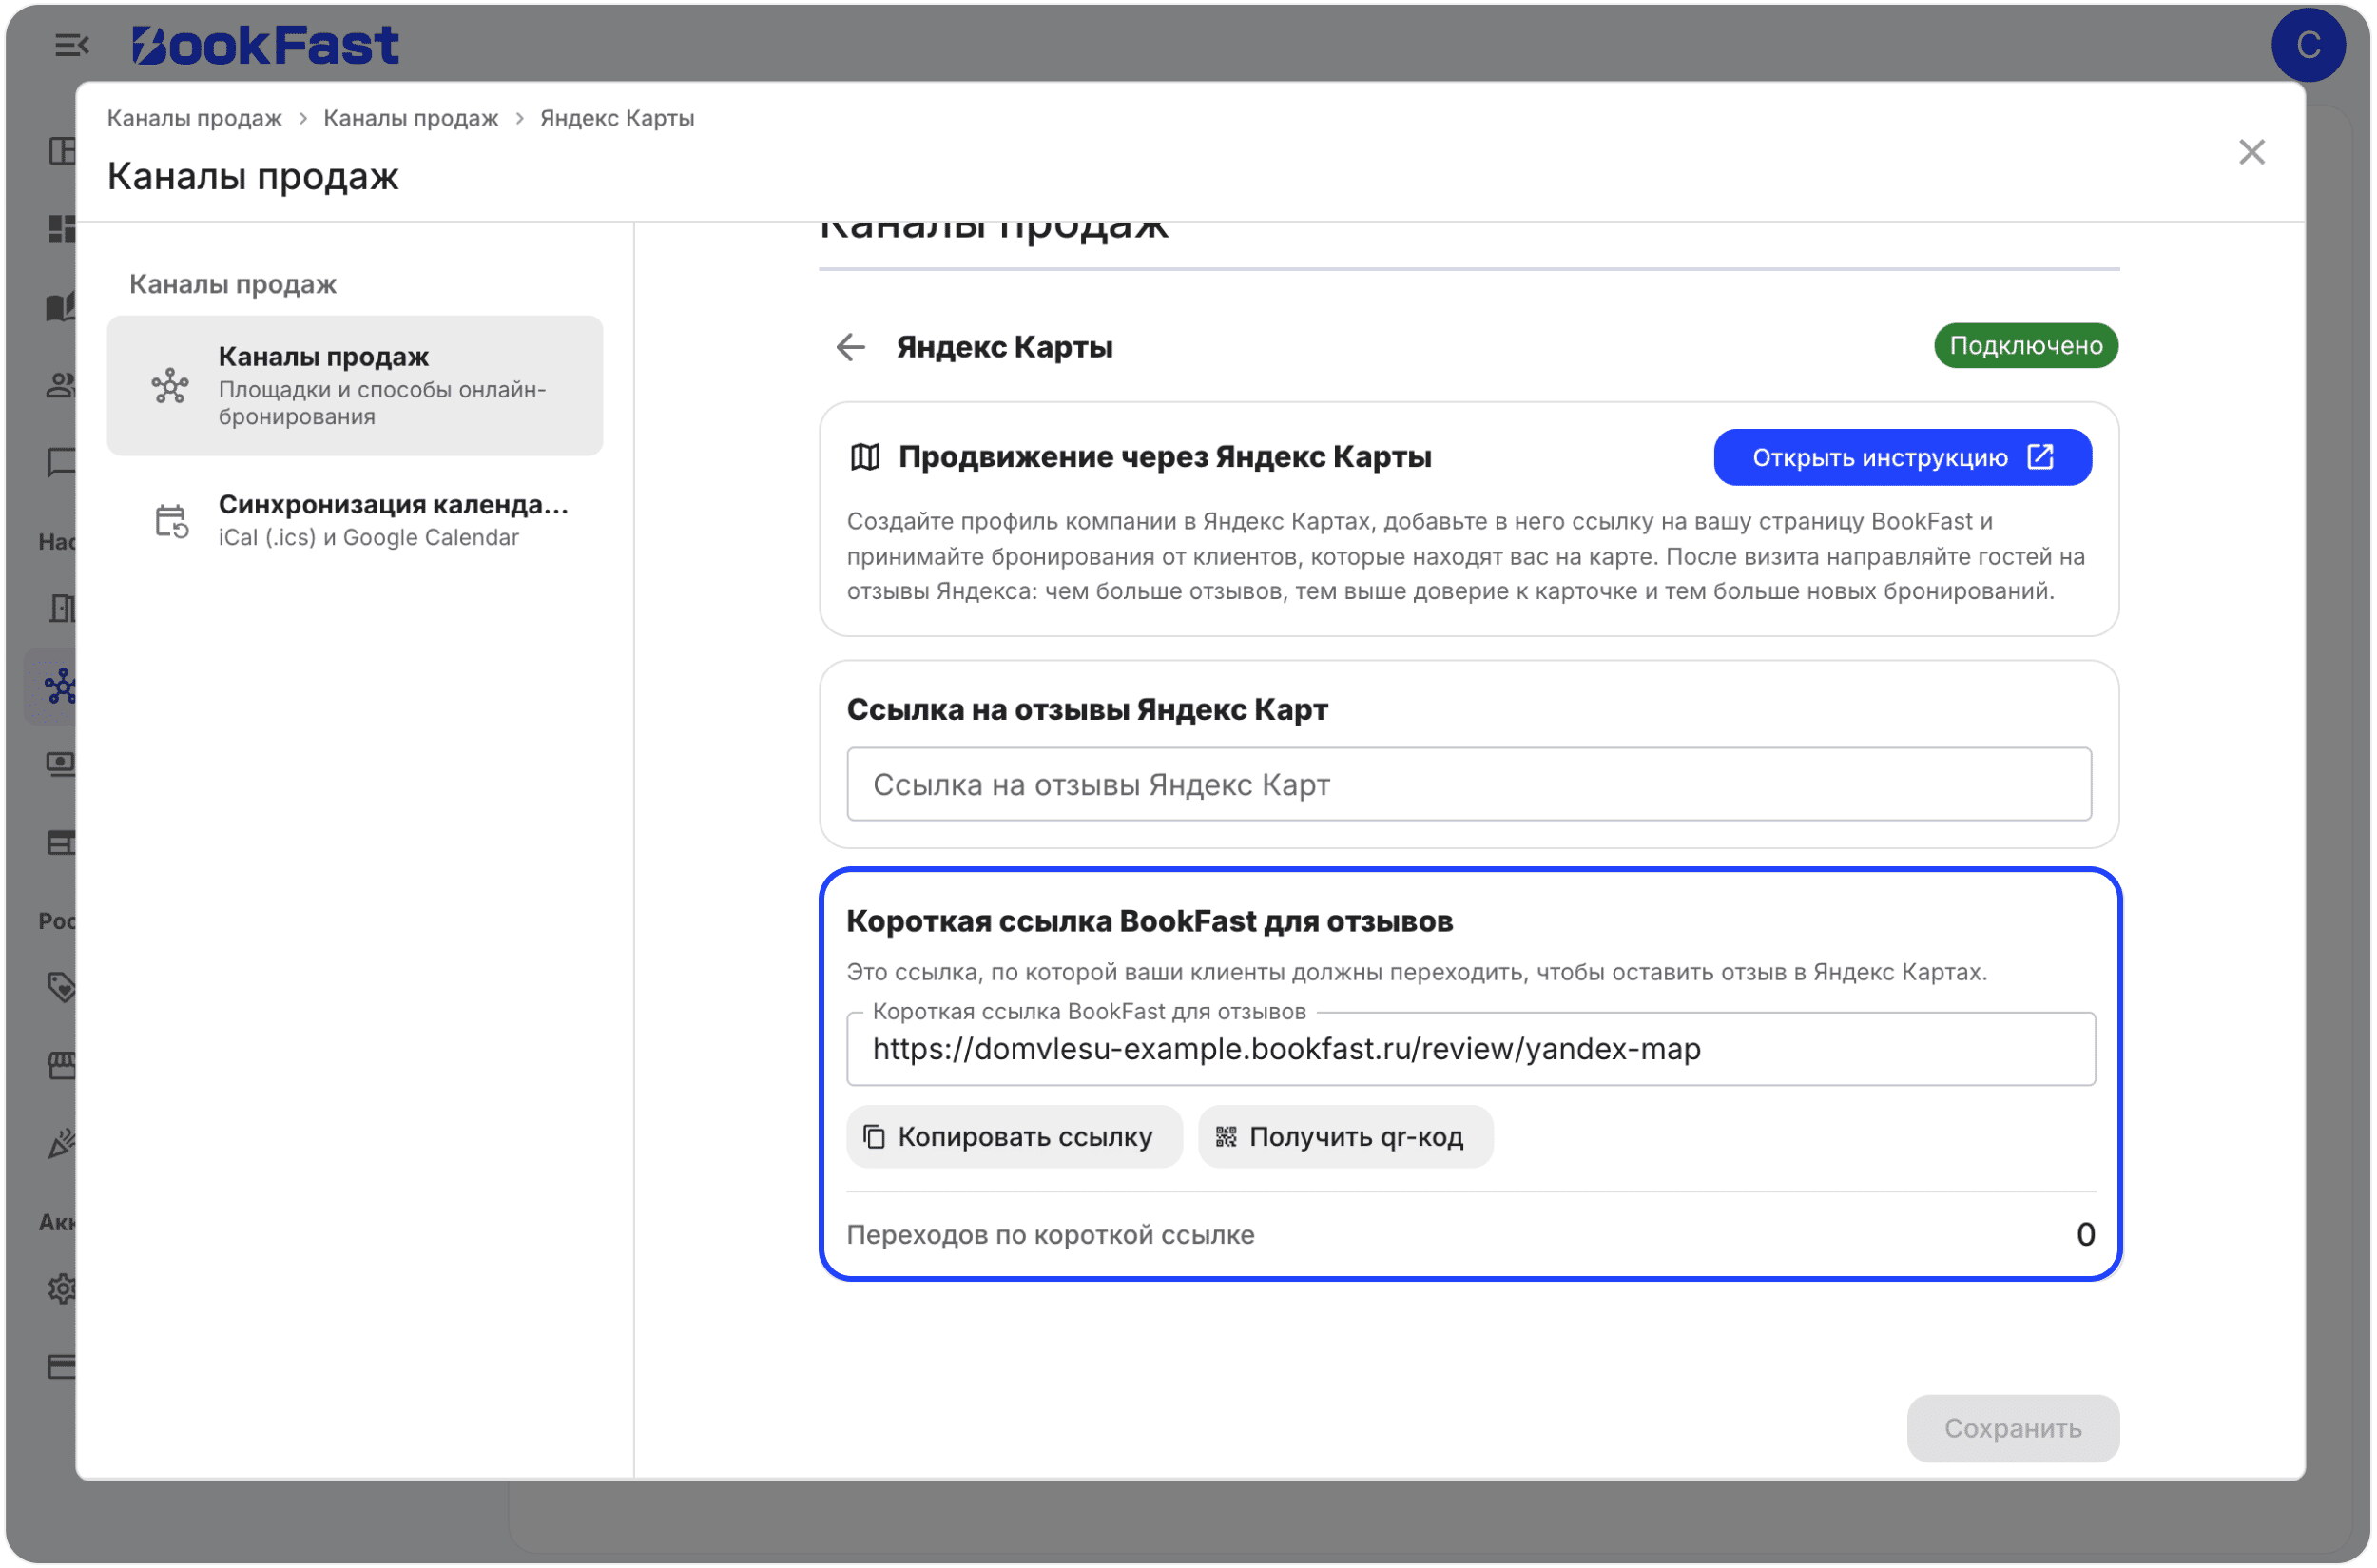Click the "Короткая ссылка BookFast для отзывов" bold heading

(1149, 921)
